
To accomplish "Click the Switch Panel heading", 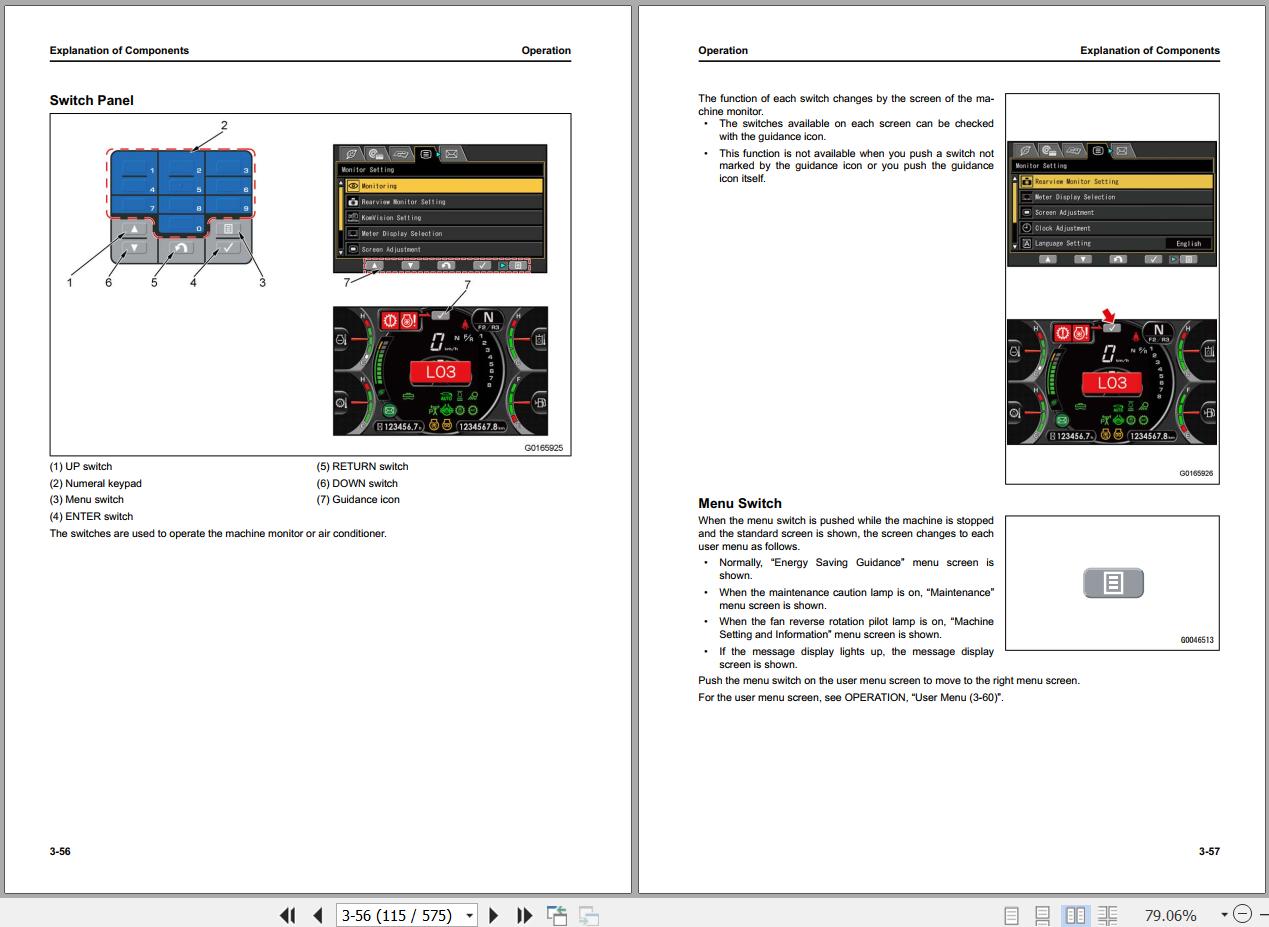I will (x=91, y=100).
